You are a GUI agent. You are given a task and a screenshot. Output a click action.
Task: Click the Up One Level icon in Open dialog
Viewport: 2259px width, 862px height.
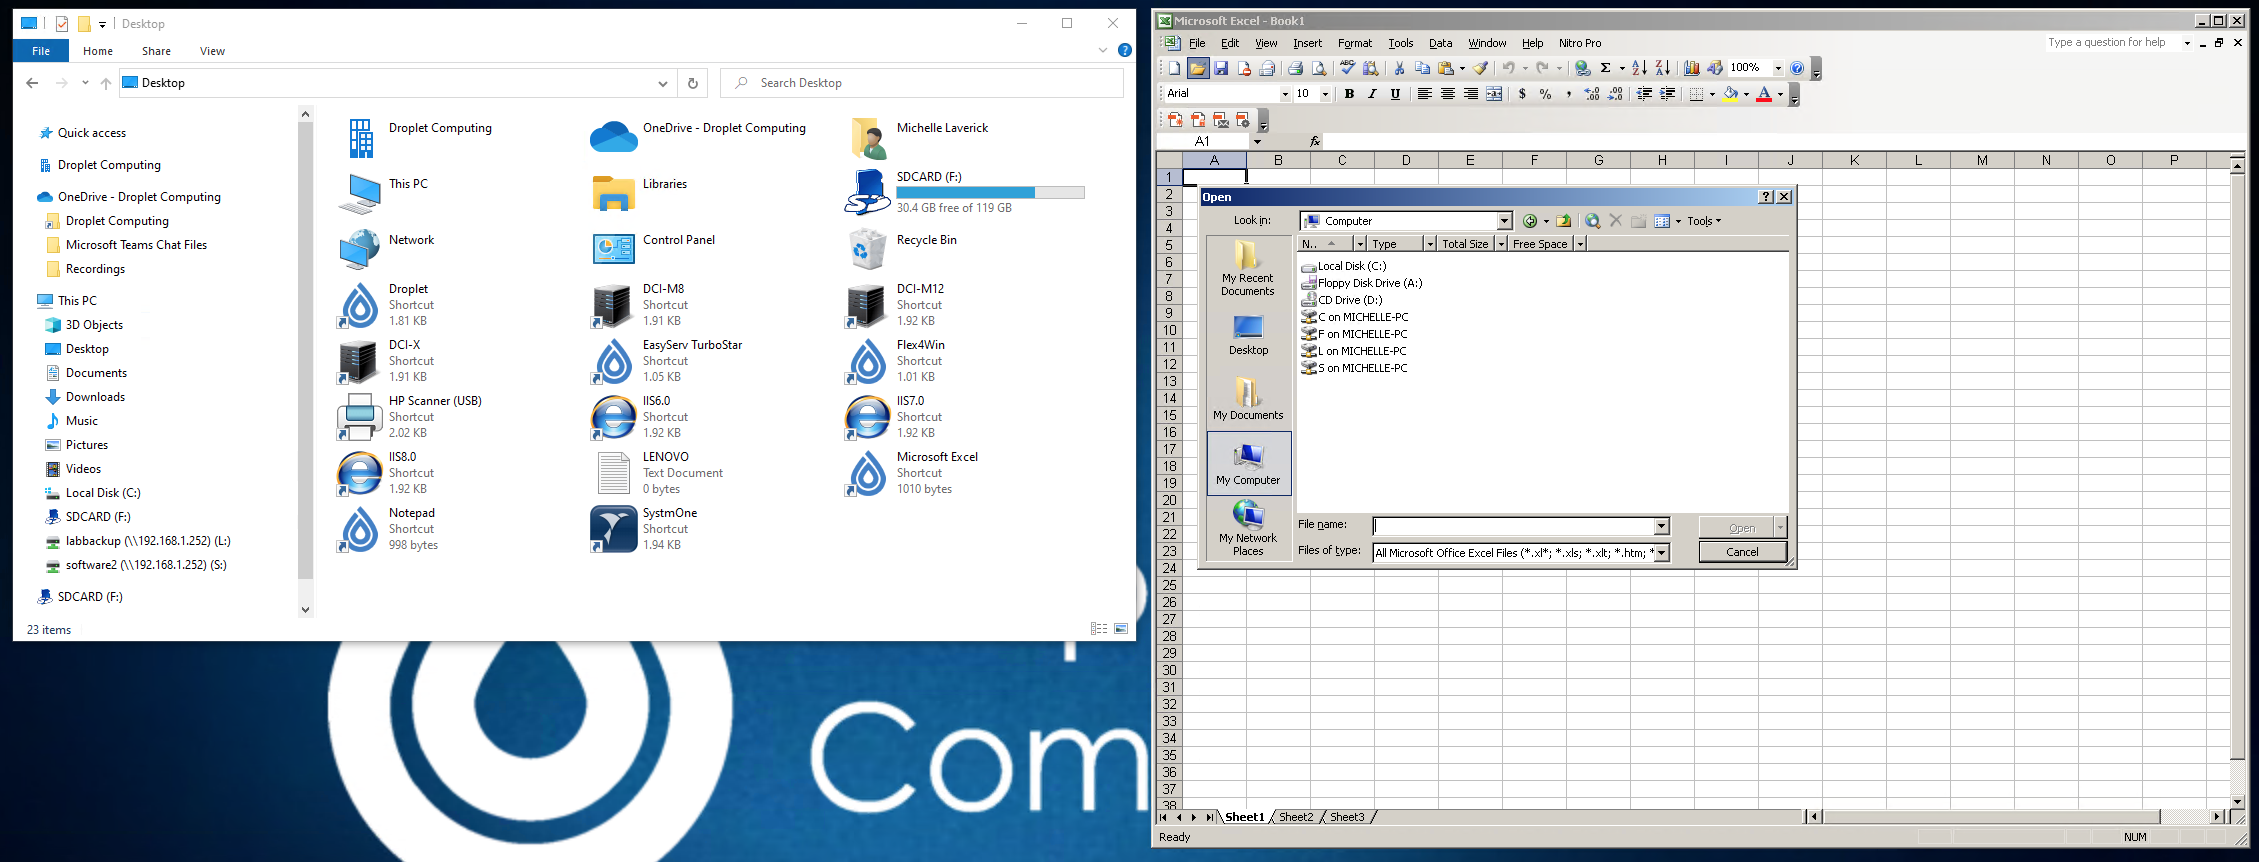pyautogui.click(x=1563, y=221)
